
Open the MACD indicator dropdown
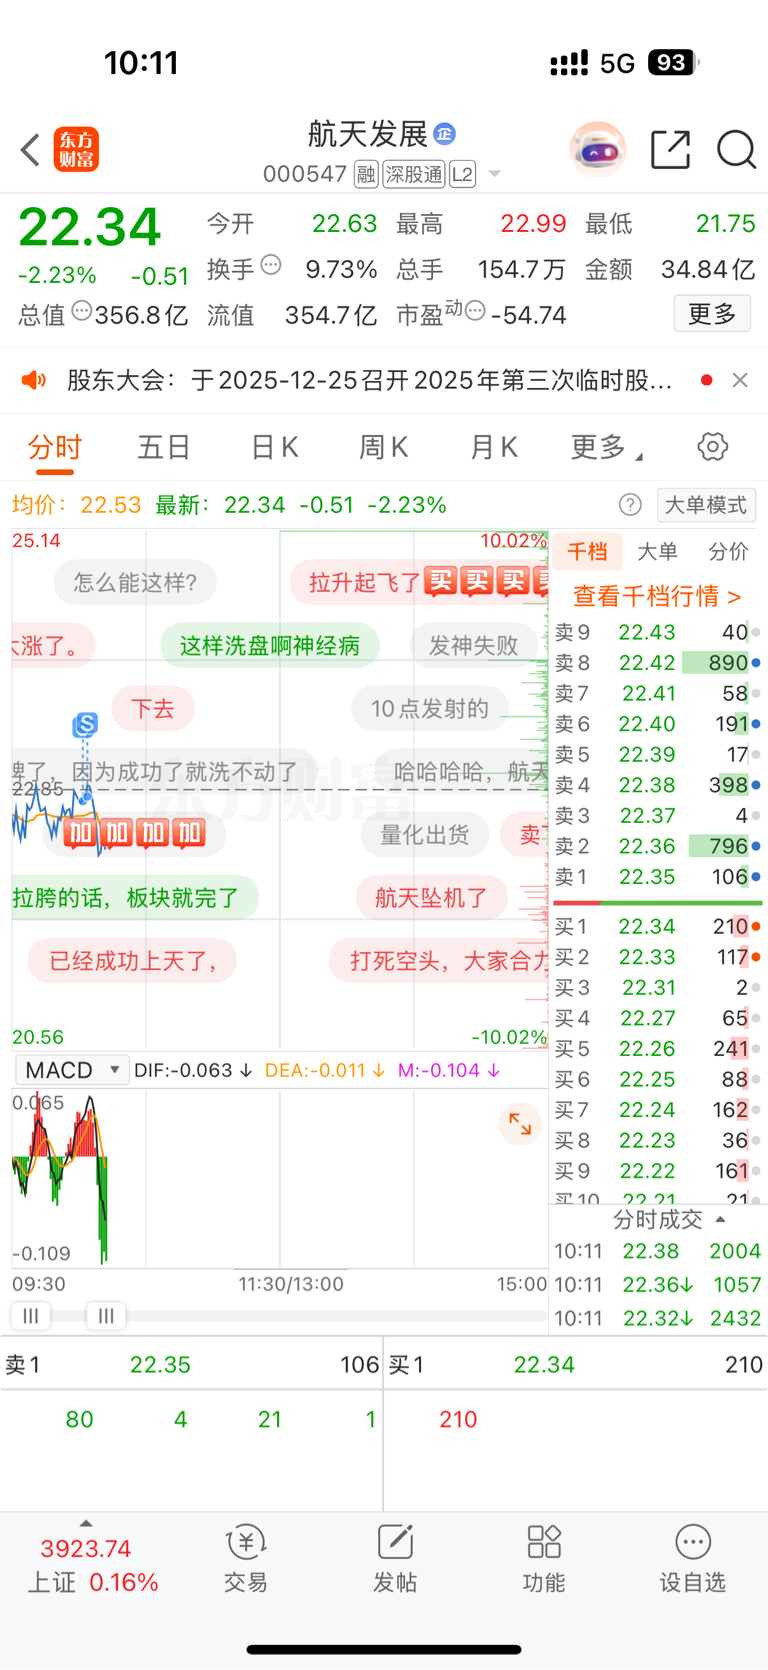72,1070
